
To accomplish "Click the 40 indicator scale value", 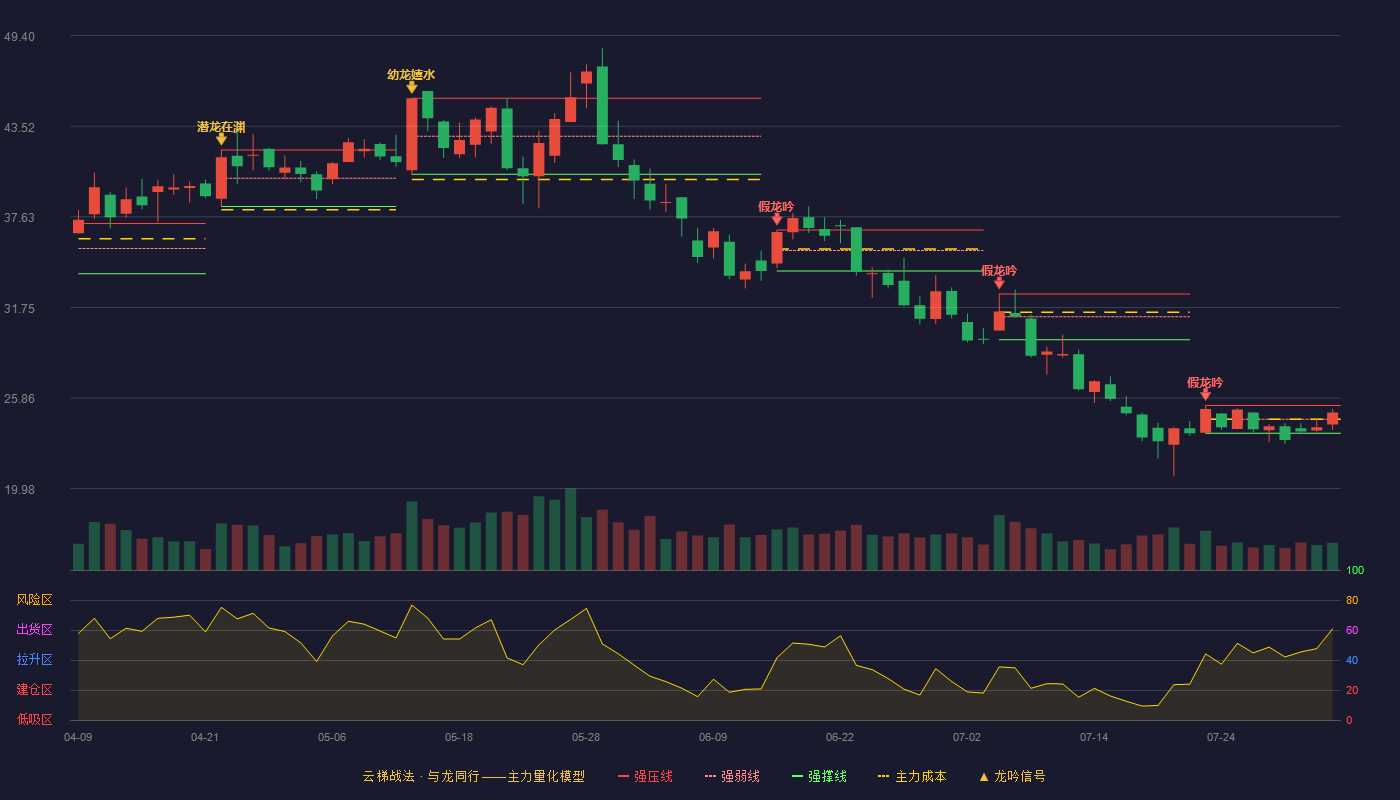I will coord(1352,661).
